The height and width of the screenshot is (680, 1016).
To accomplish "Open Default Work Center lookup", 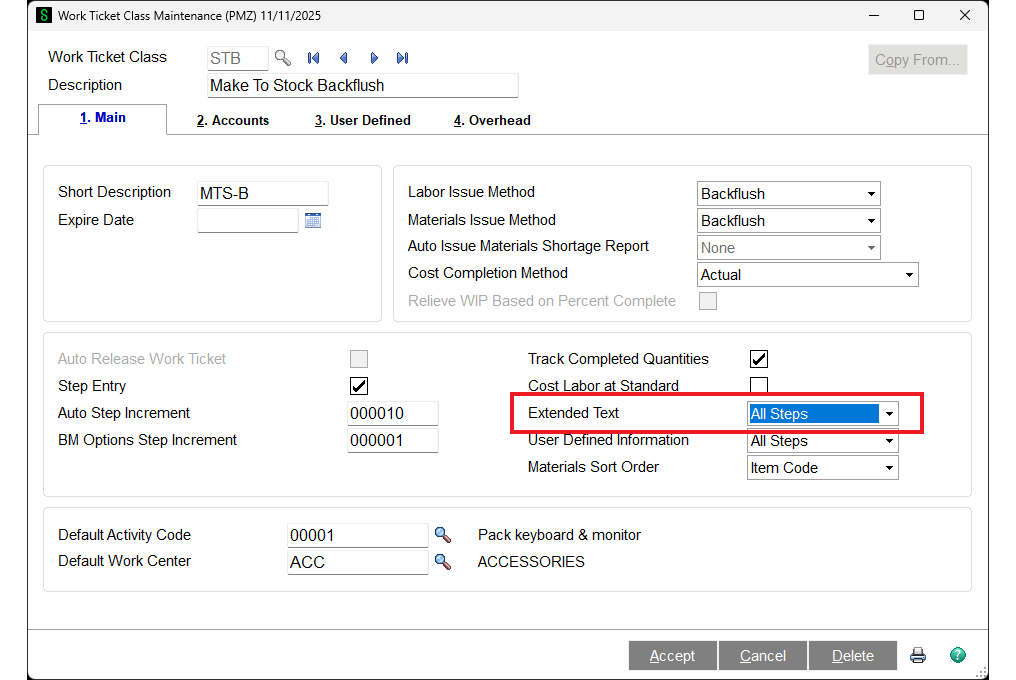I will pos(442,562).
